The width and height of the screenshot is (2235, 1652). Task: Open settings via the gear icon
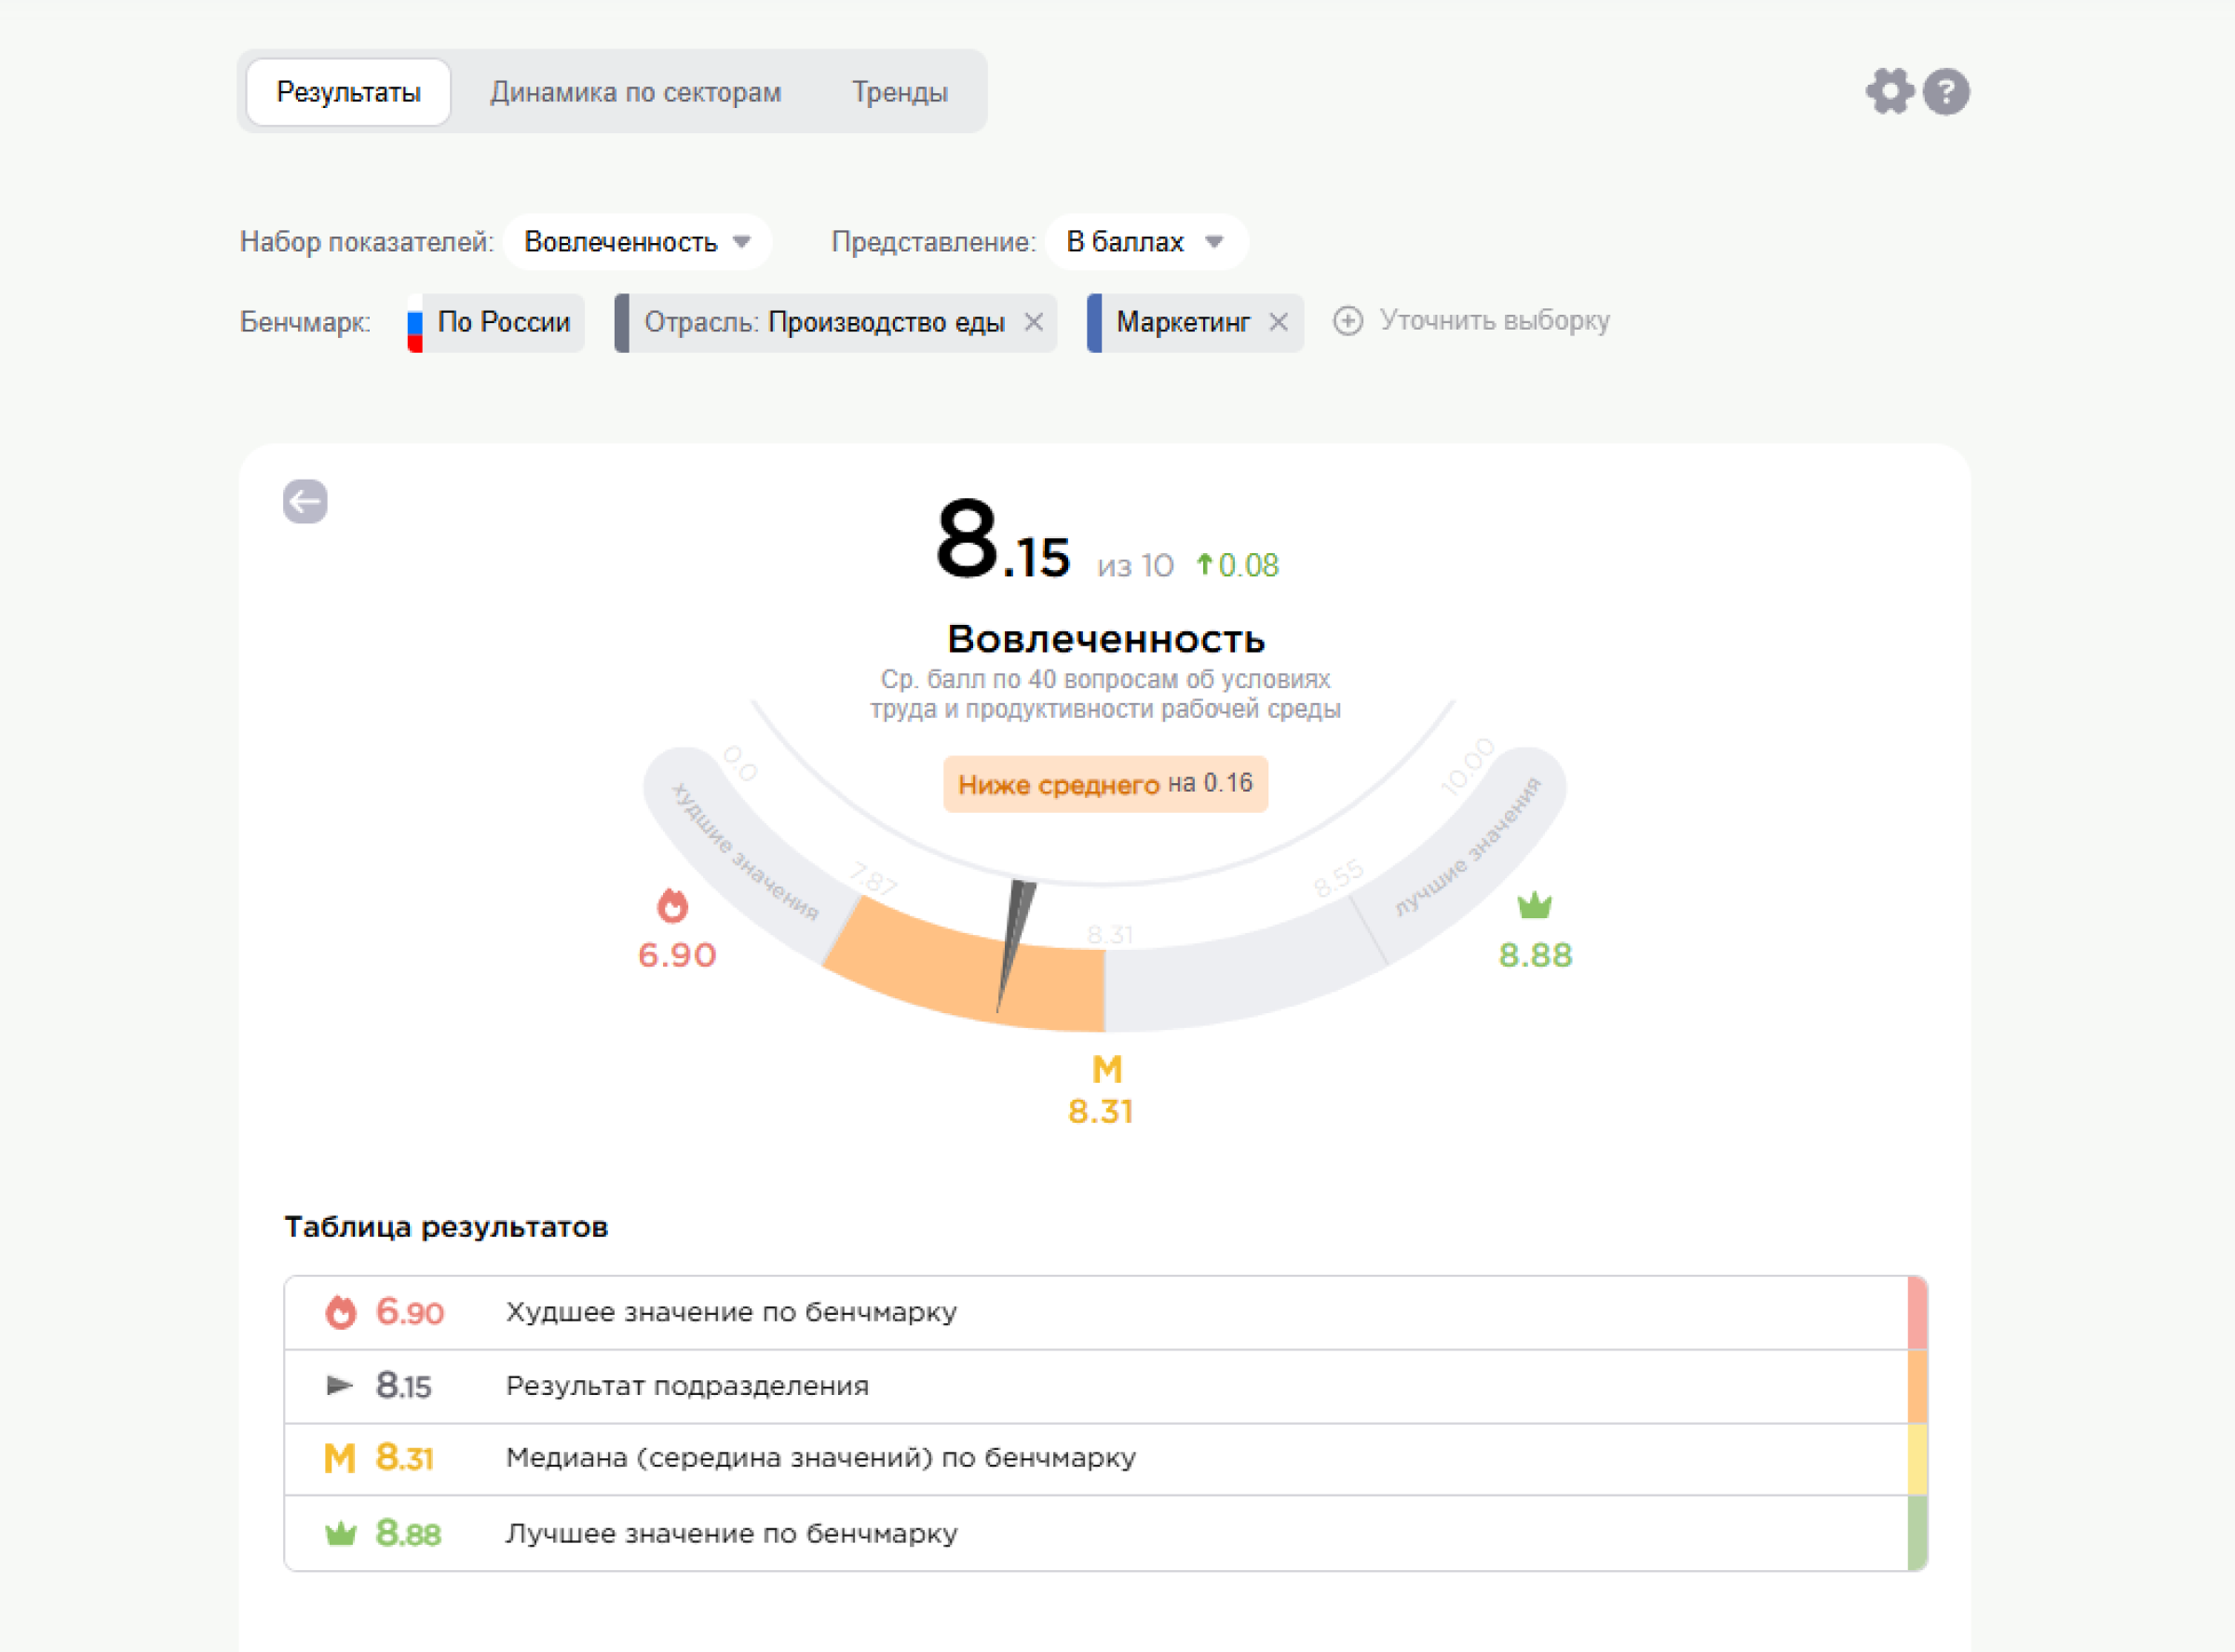click(1889, 92)
